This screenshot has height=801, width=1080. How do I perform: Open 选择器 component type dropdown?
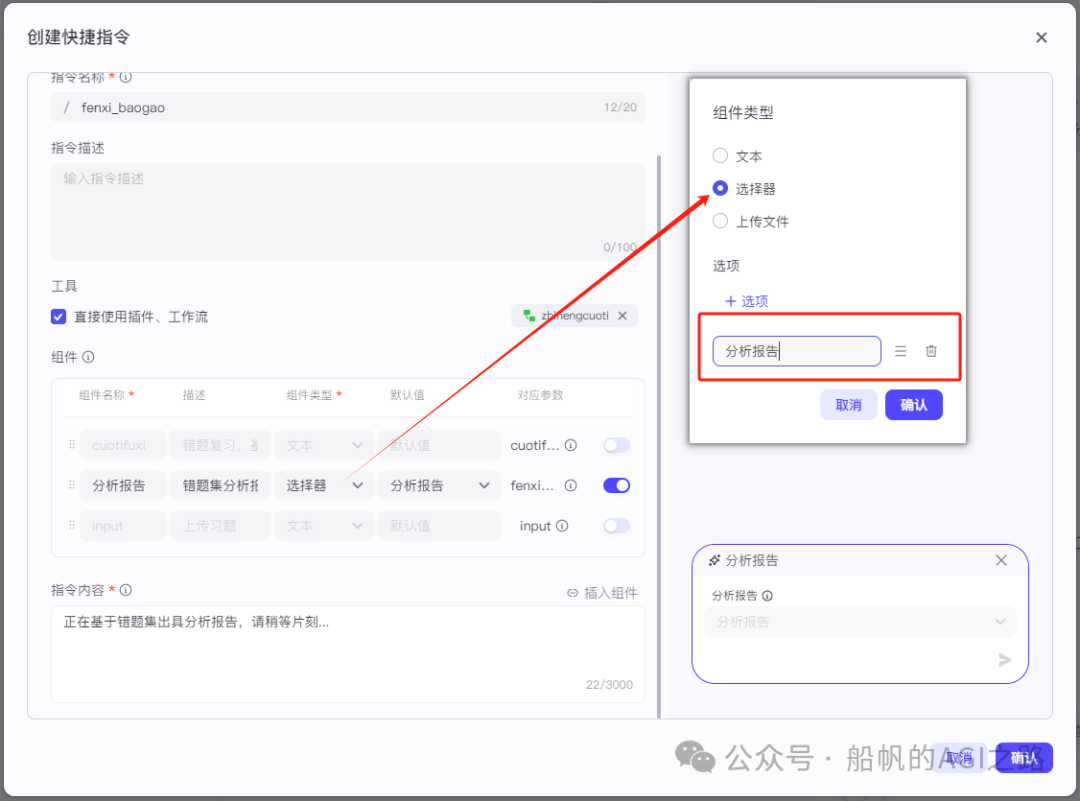(324, 486)
